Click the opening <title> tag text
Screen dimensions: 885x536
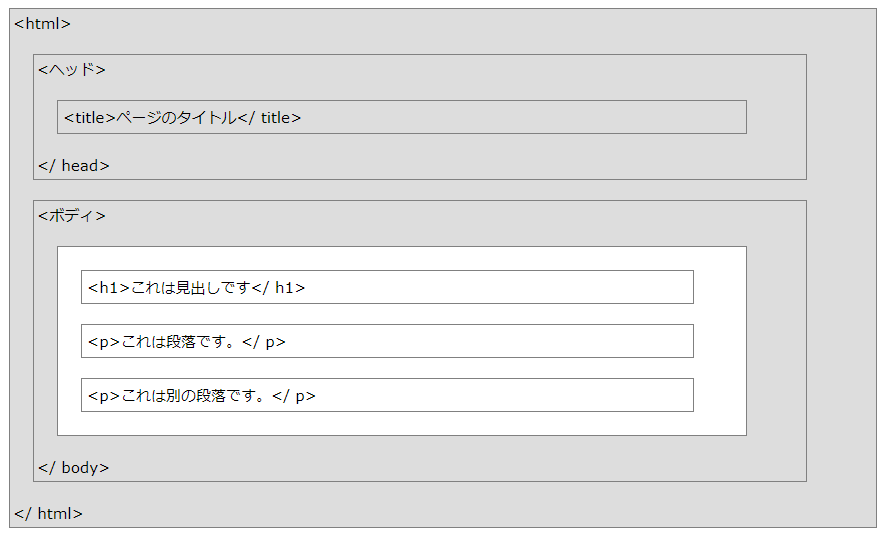[x=90, y=117]
